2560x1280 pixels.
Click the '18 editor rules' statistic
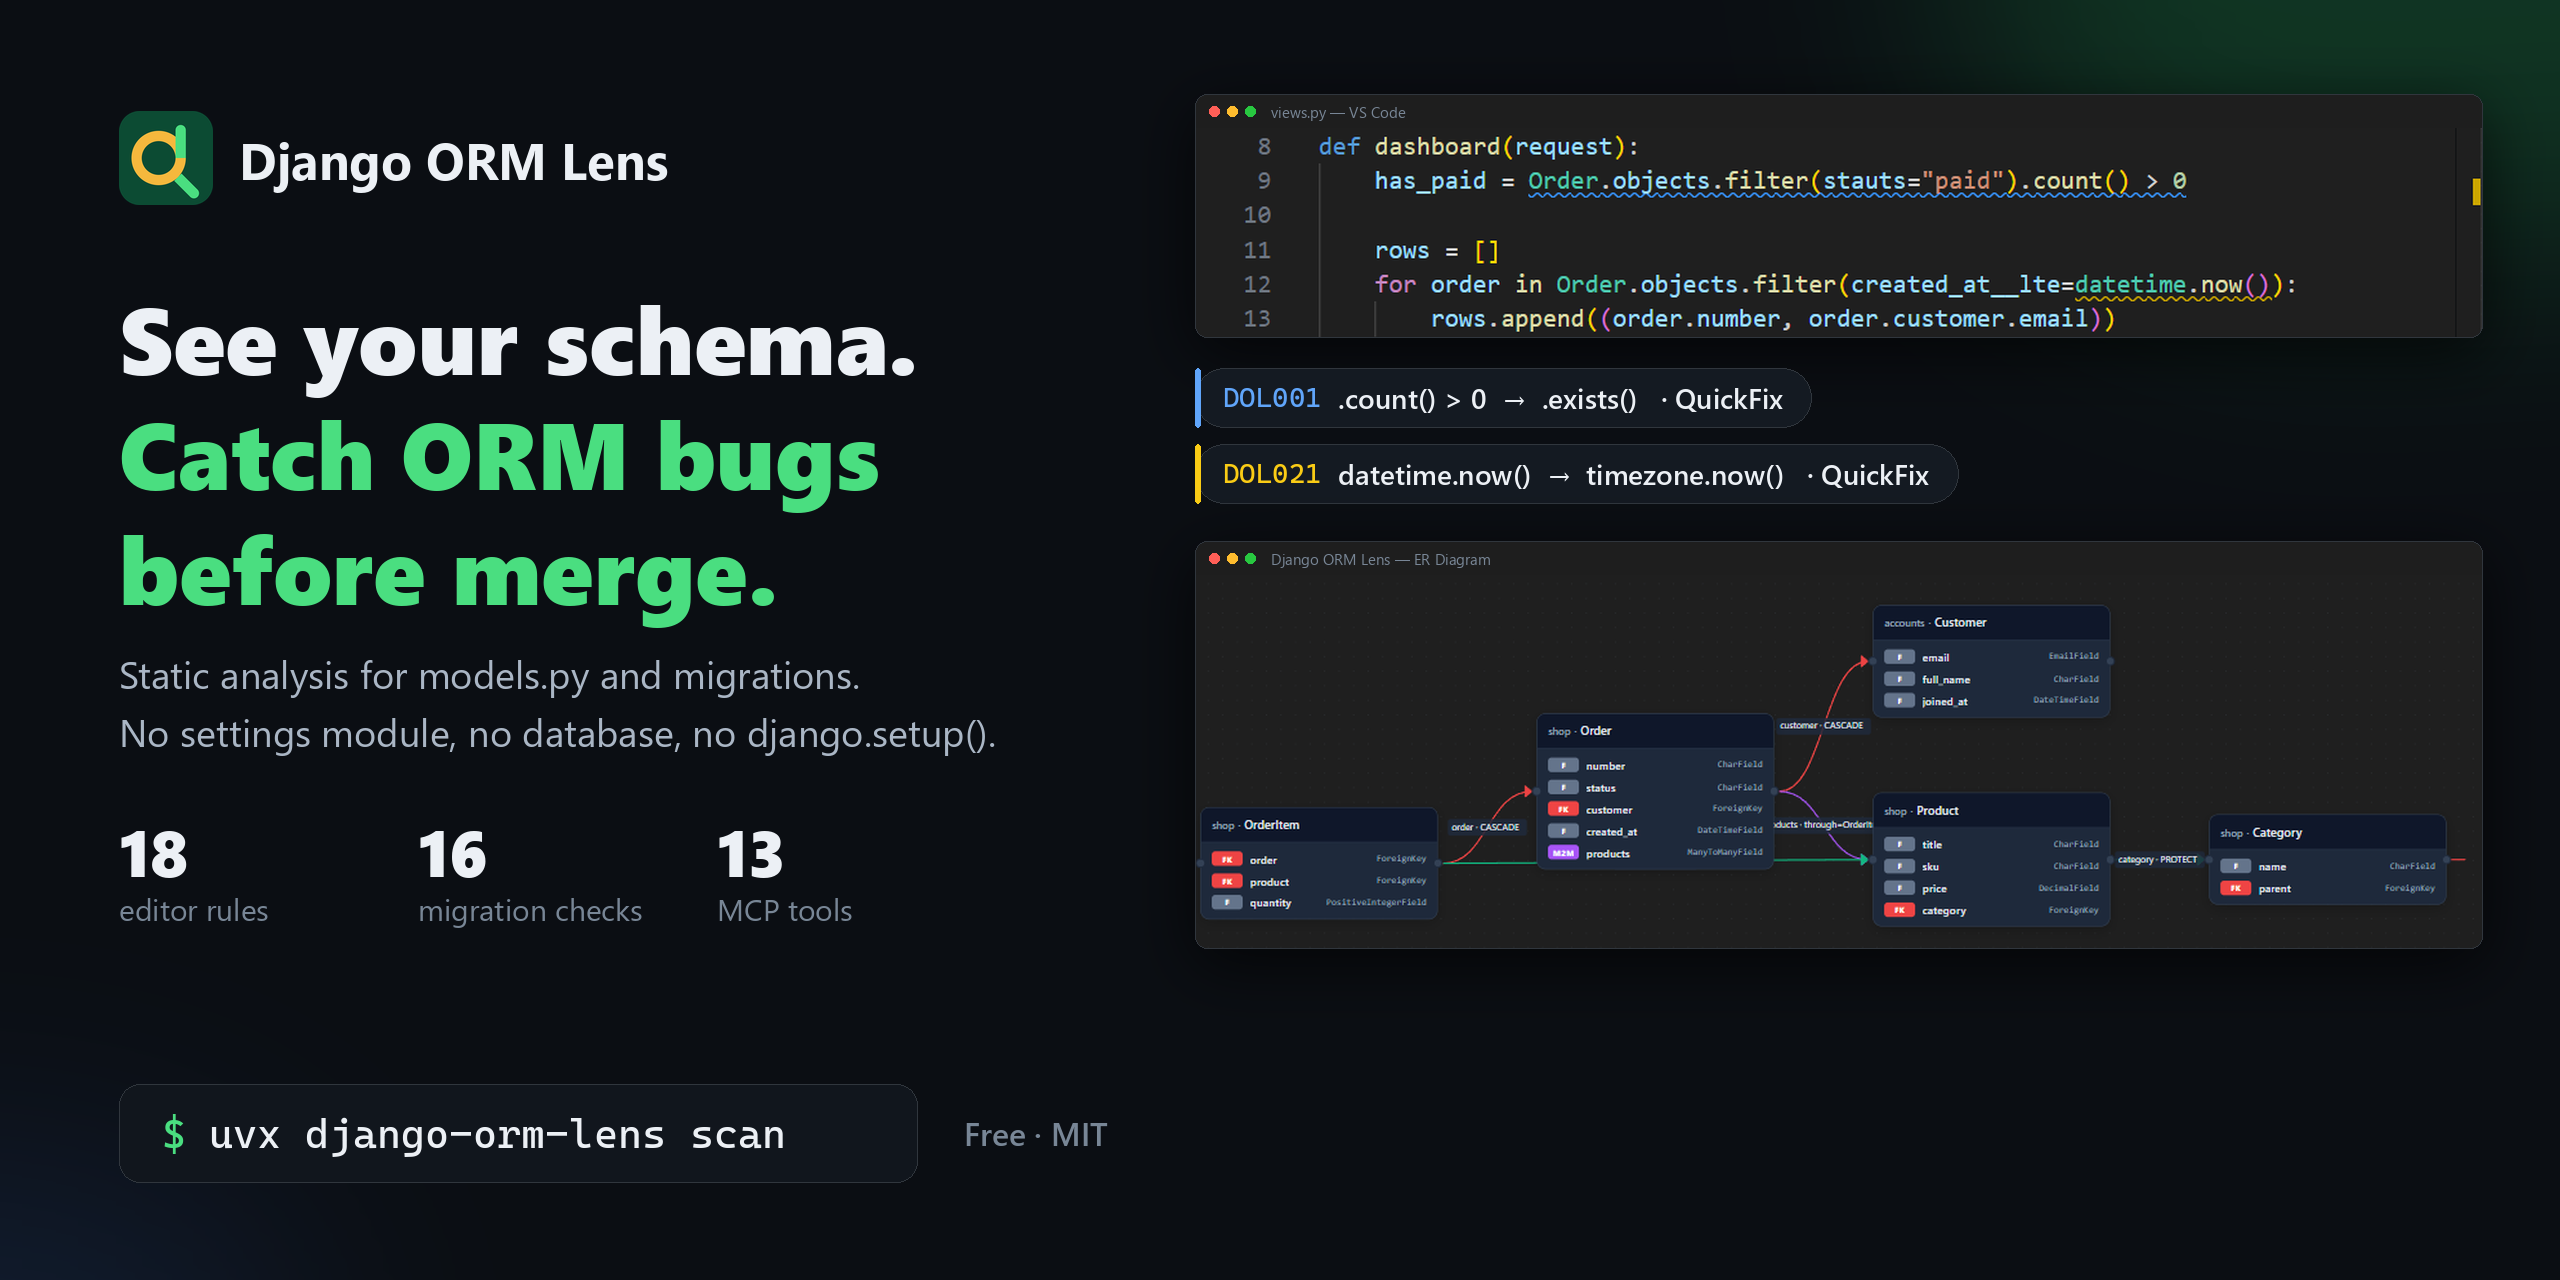(x=194, y=877)
